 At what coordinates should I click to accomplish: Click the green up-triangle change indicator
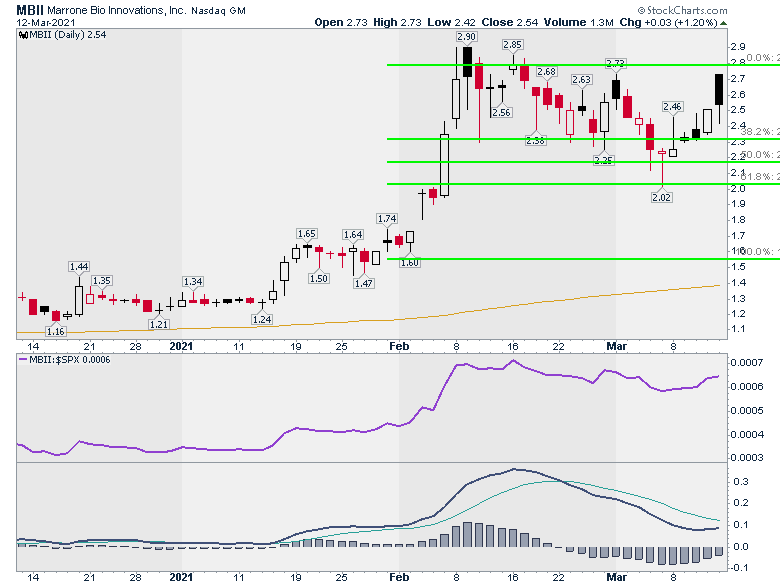coord(723,23)
